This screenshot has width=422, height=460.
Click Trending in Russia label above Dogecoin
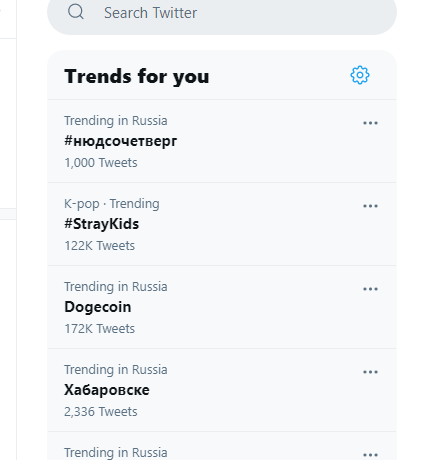tap(116, 287)
